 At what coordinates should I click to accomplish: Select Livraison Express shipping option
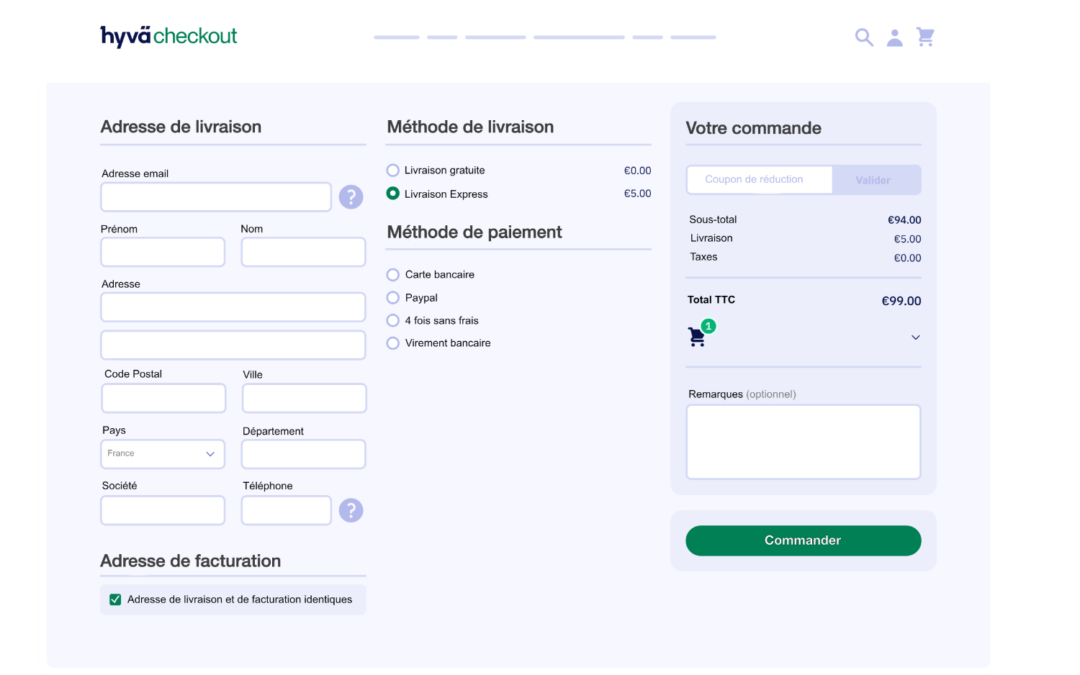coord(393,194)
